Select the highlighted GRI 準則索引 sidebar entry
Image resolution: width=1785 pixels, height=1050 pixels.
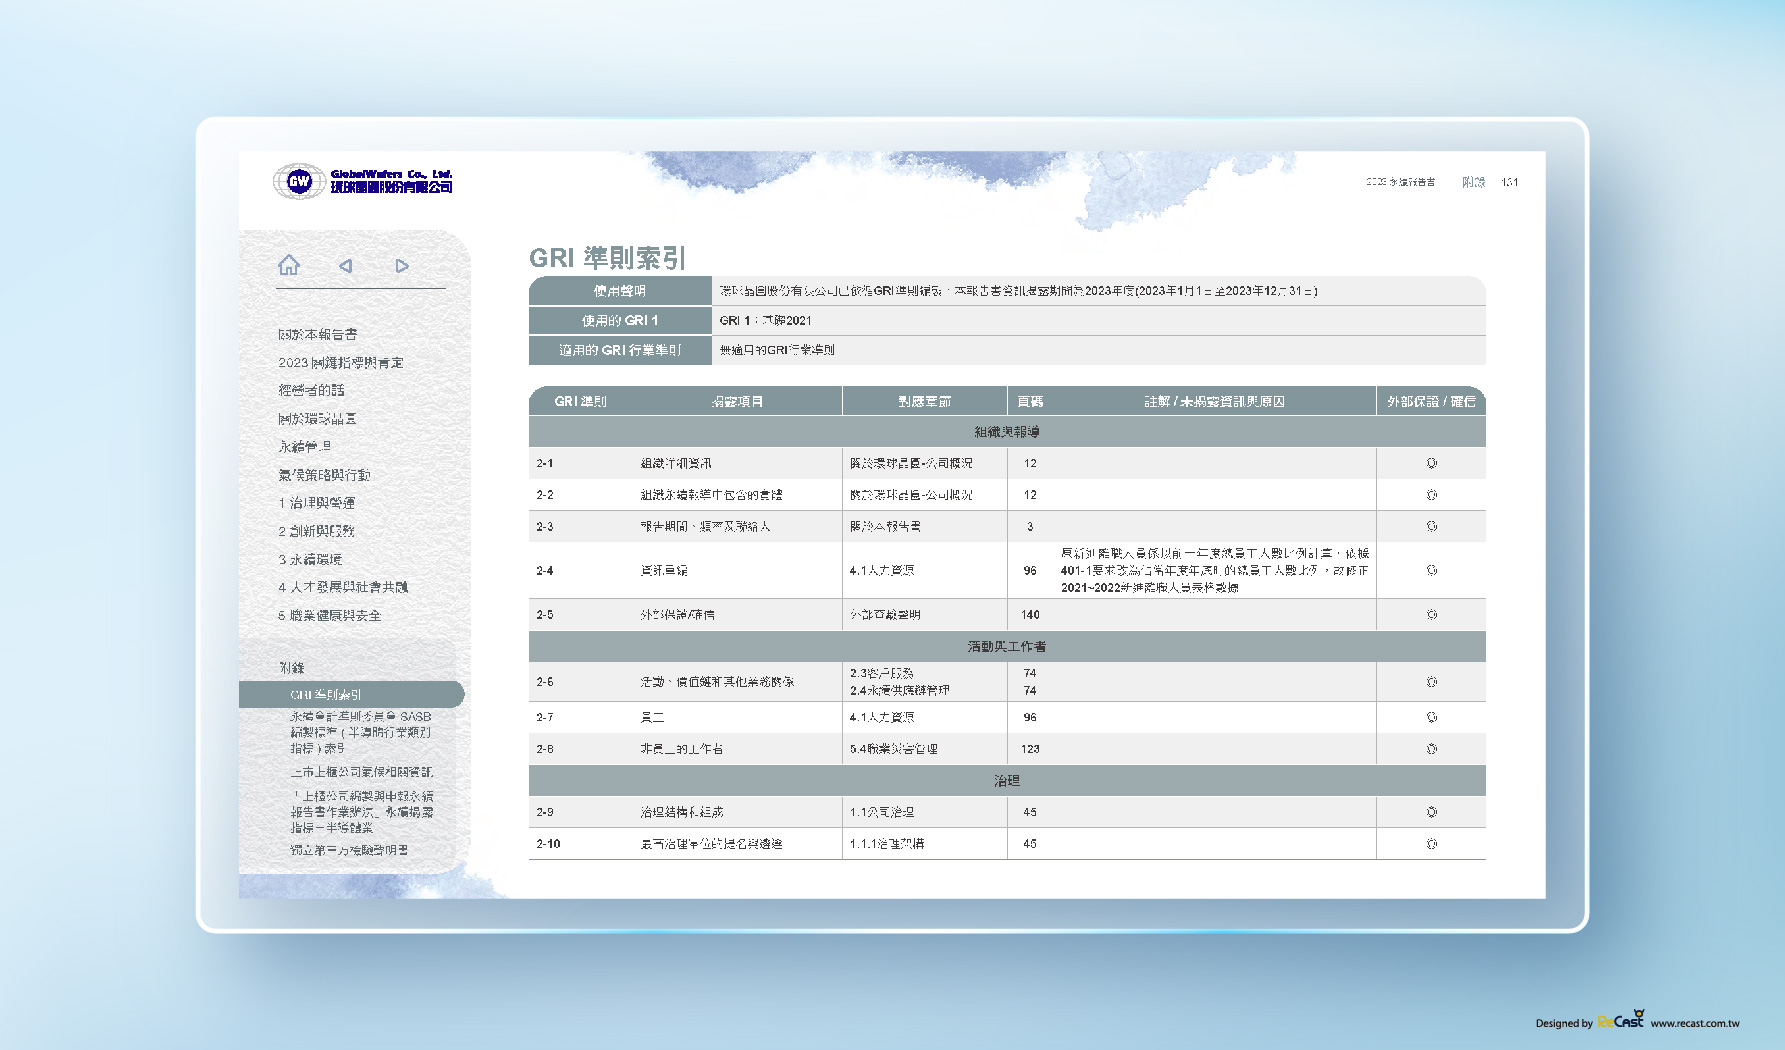coord(352,694)
